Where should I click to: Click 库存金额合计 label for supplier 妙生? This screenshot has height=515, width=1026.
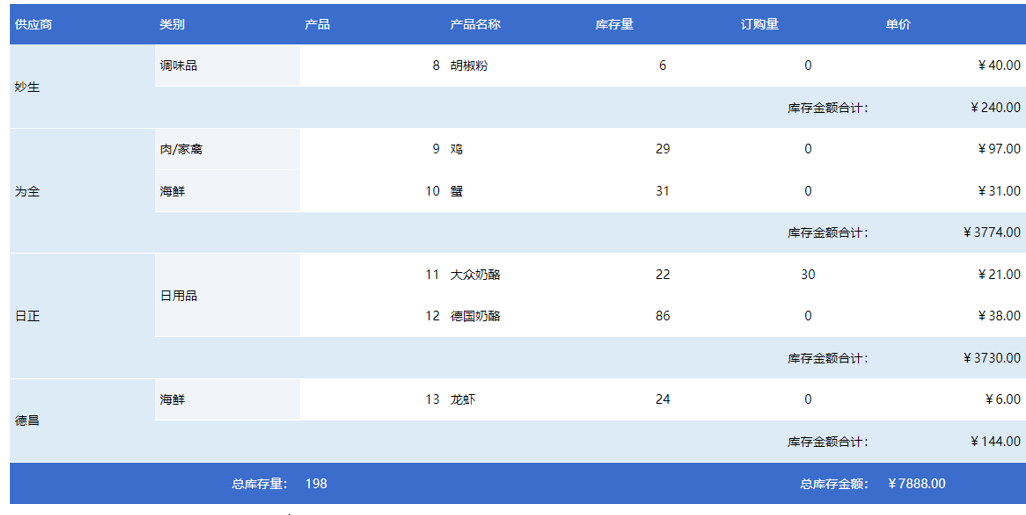(x=828, y=108)
